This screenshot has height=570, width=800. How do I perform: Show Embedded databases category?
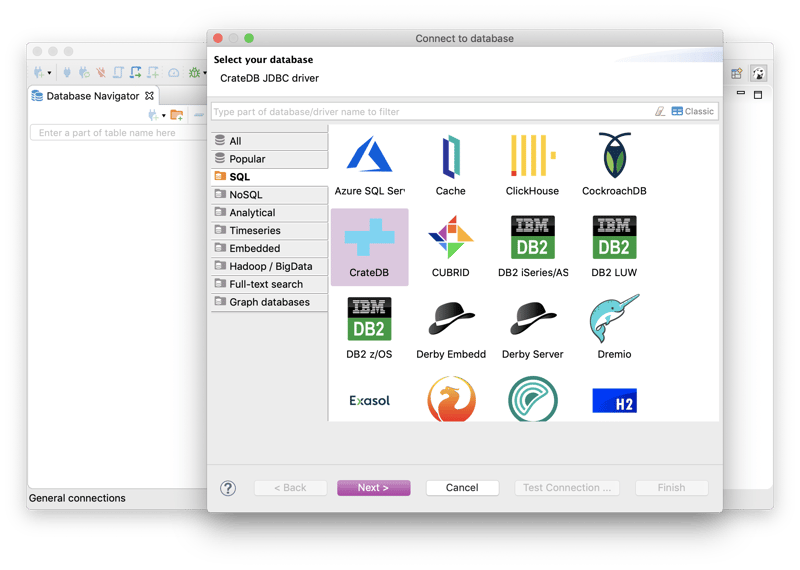pyautogui.click(x=269, y=248)
